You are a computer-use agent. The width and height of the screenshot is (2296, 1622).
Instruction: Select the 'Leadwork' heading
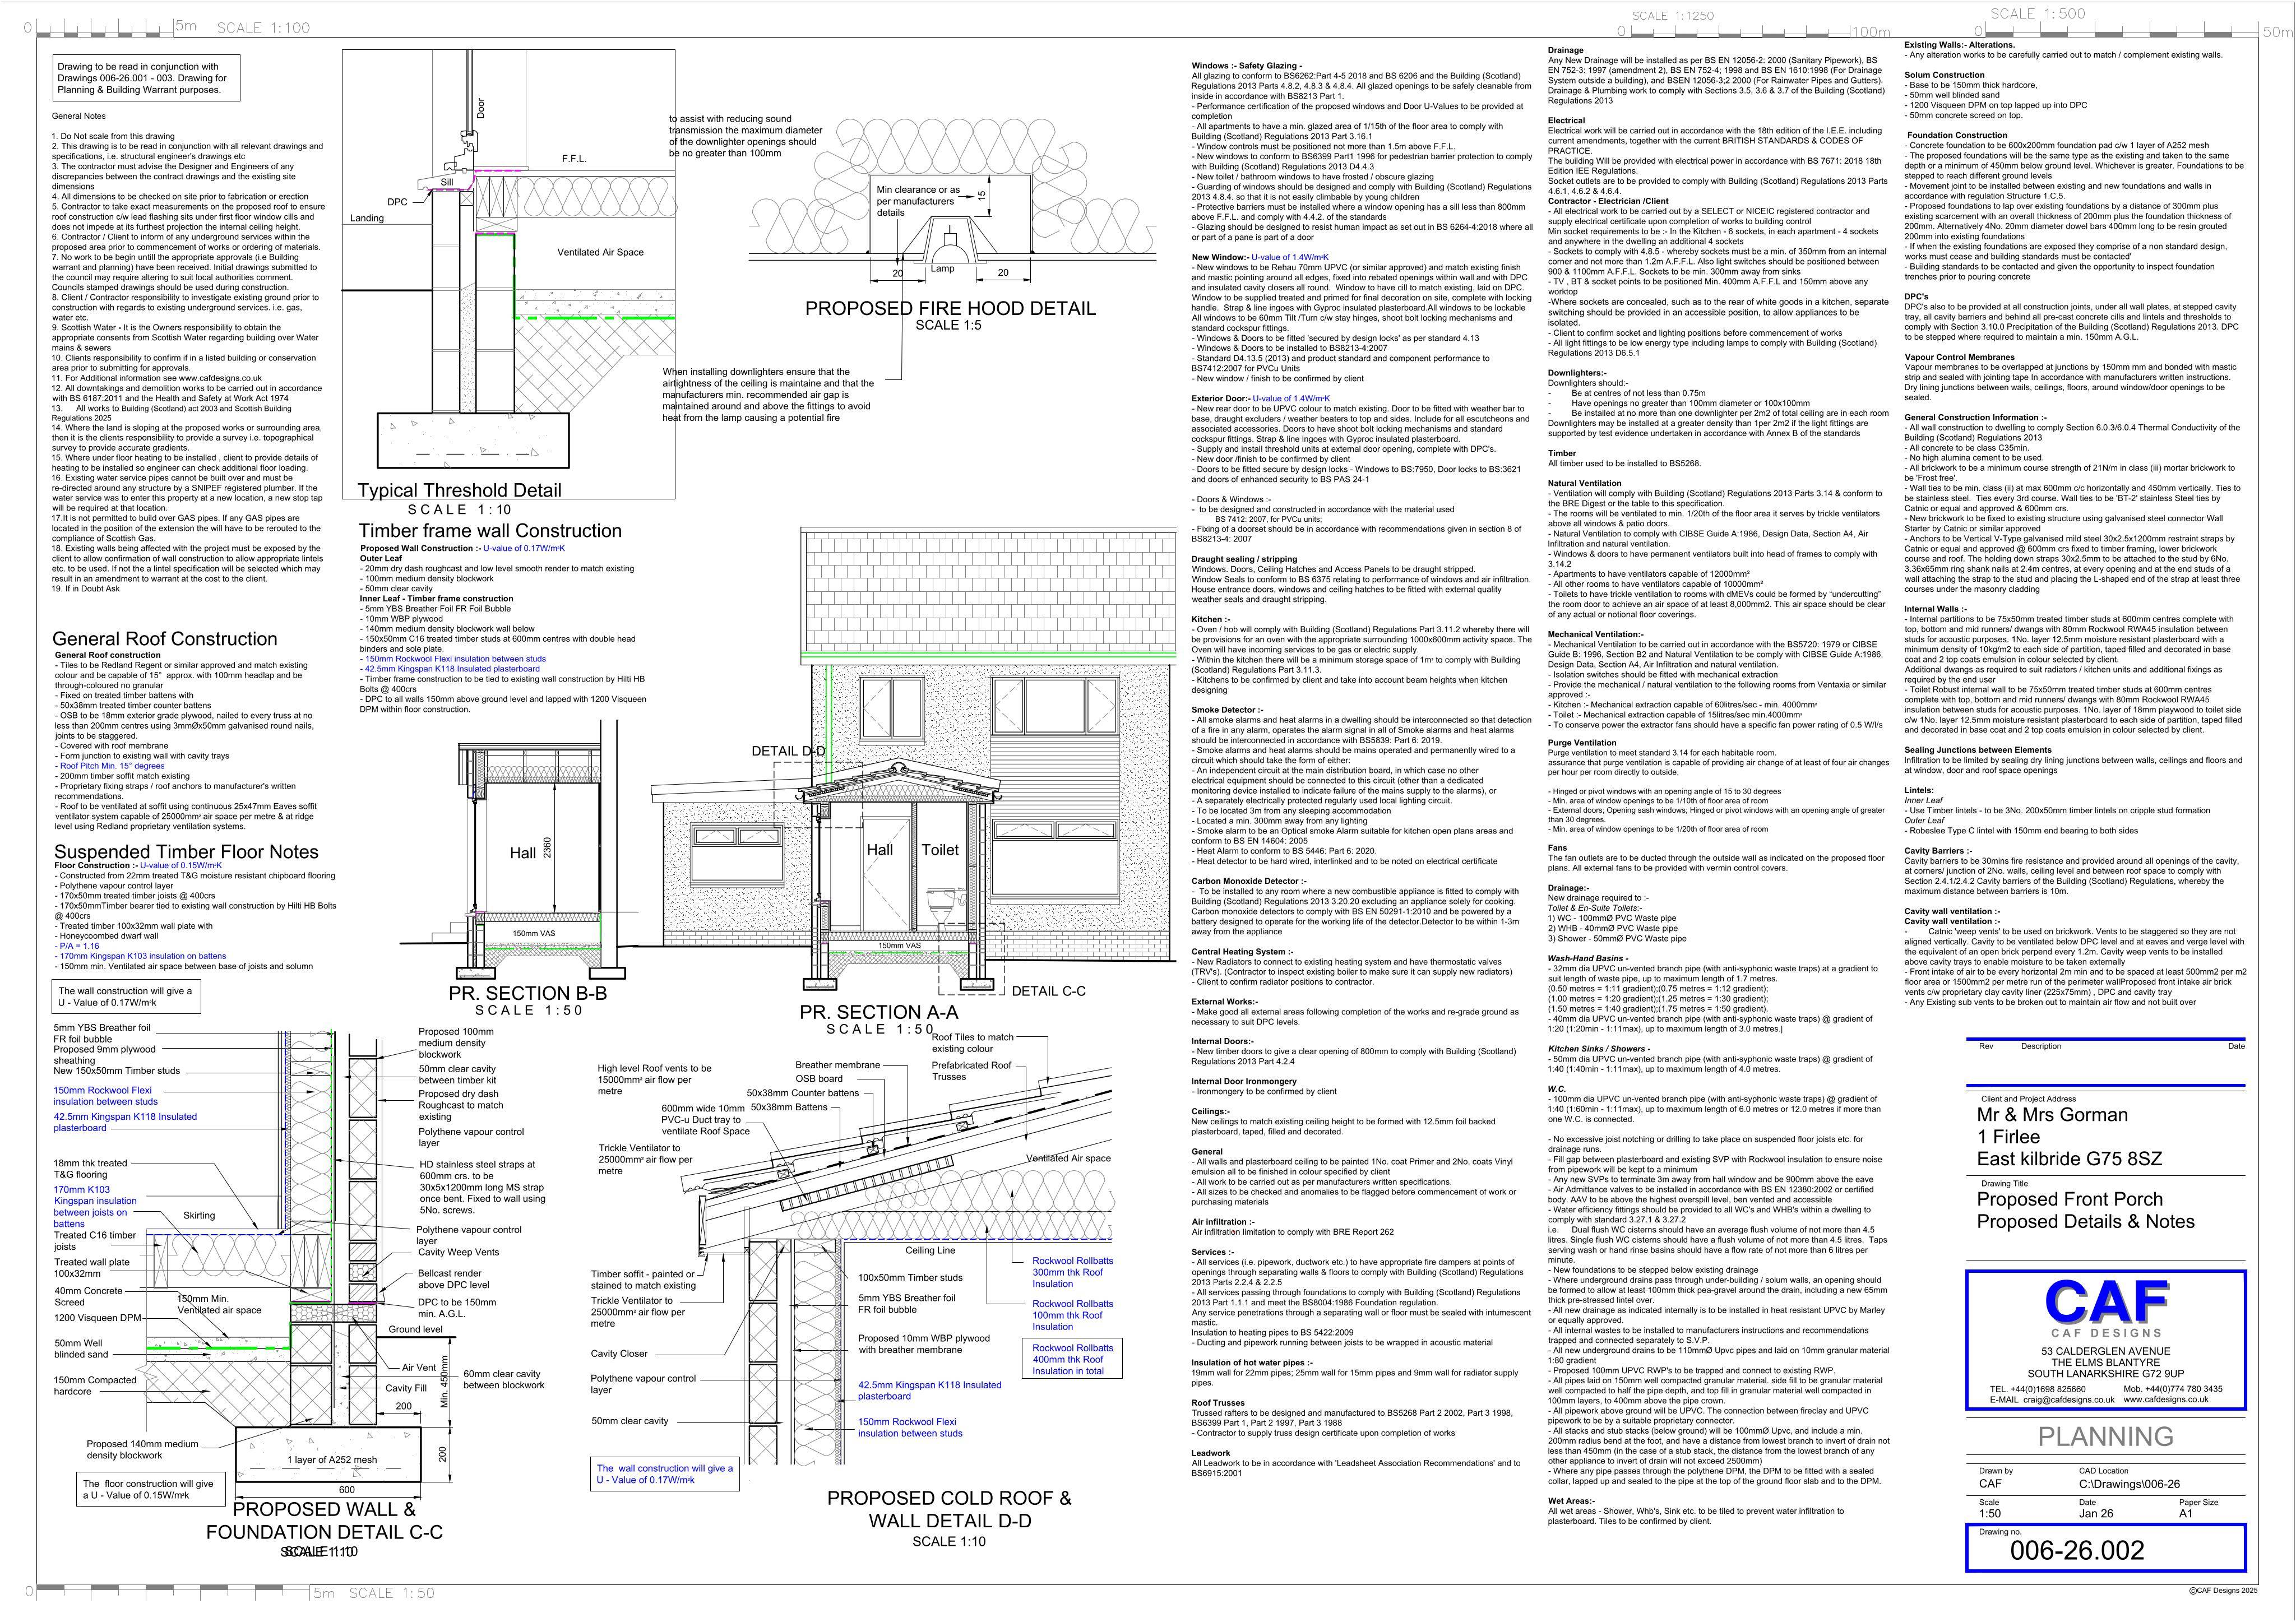tap(1211, 1453)
